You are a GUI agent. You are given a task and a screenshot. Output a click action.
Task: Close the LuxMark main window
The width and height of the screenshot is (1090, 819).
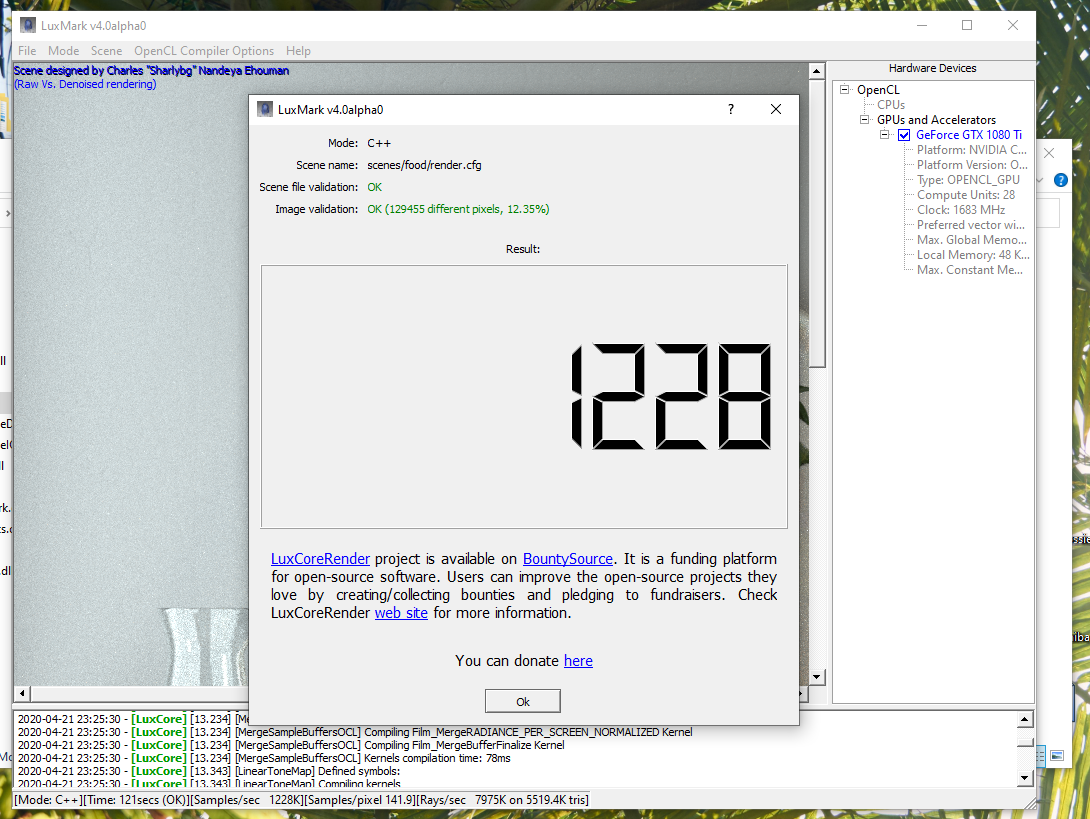1013,26
